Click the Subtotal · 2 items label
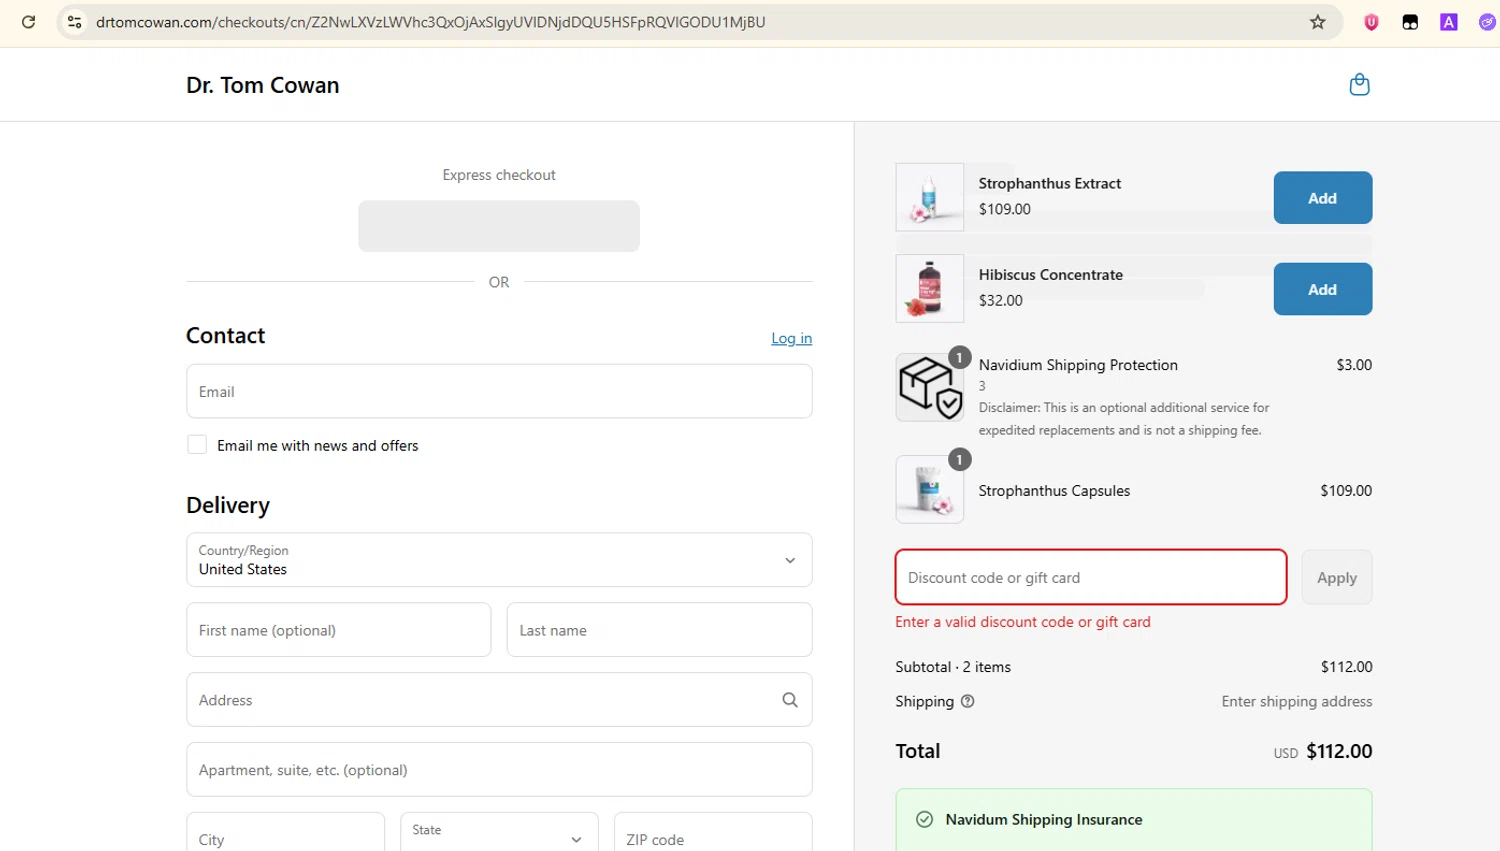Viewport: 1500px width, 851px height. (x=953, y=667)
